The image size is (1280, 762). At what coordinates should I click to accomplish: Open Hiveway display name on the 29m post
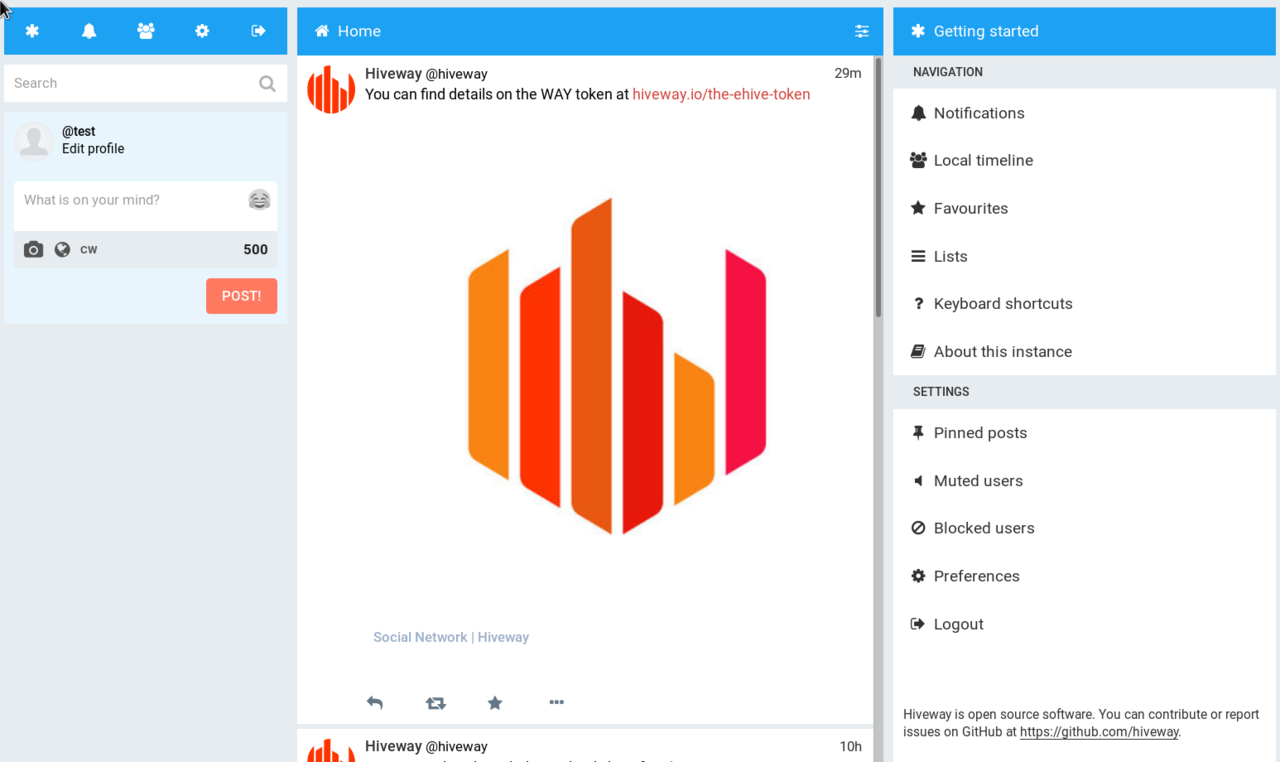pos(393,74)
